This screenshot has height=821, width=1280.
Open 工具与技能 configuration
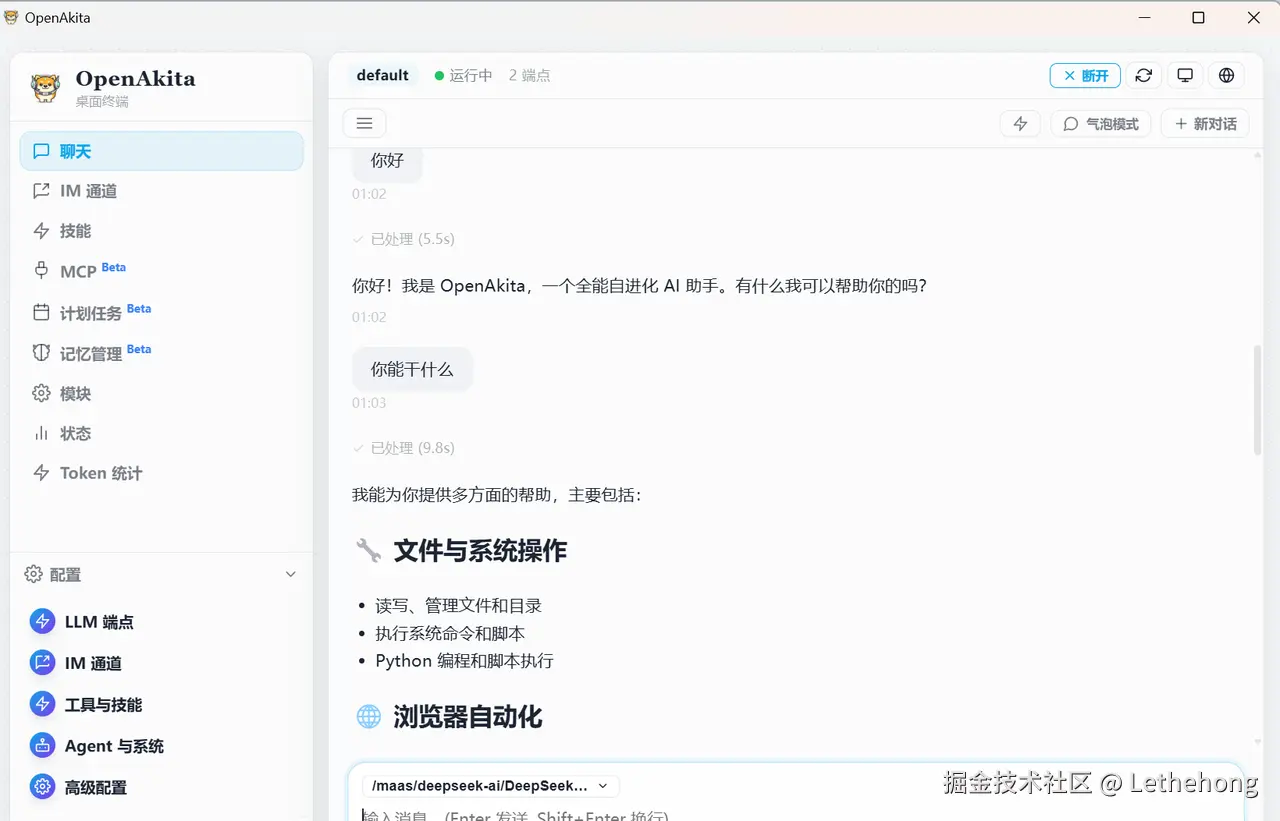pos(161,705)
